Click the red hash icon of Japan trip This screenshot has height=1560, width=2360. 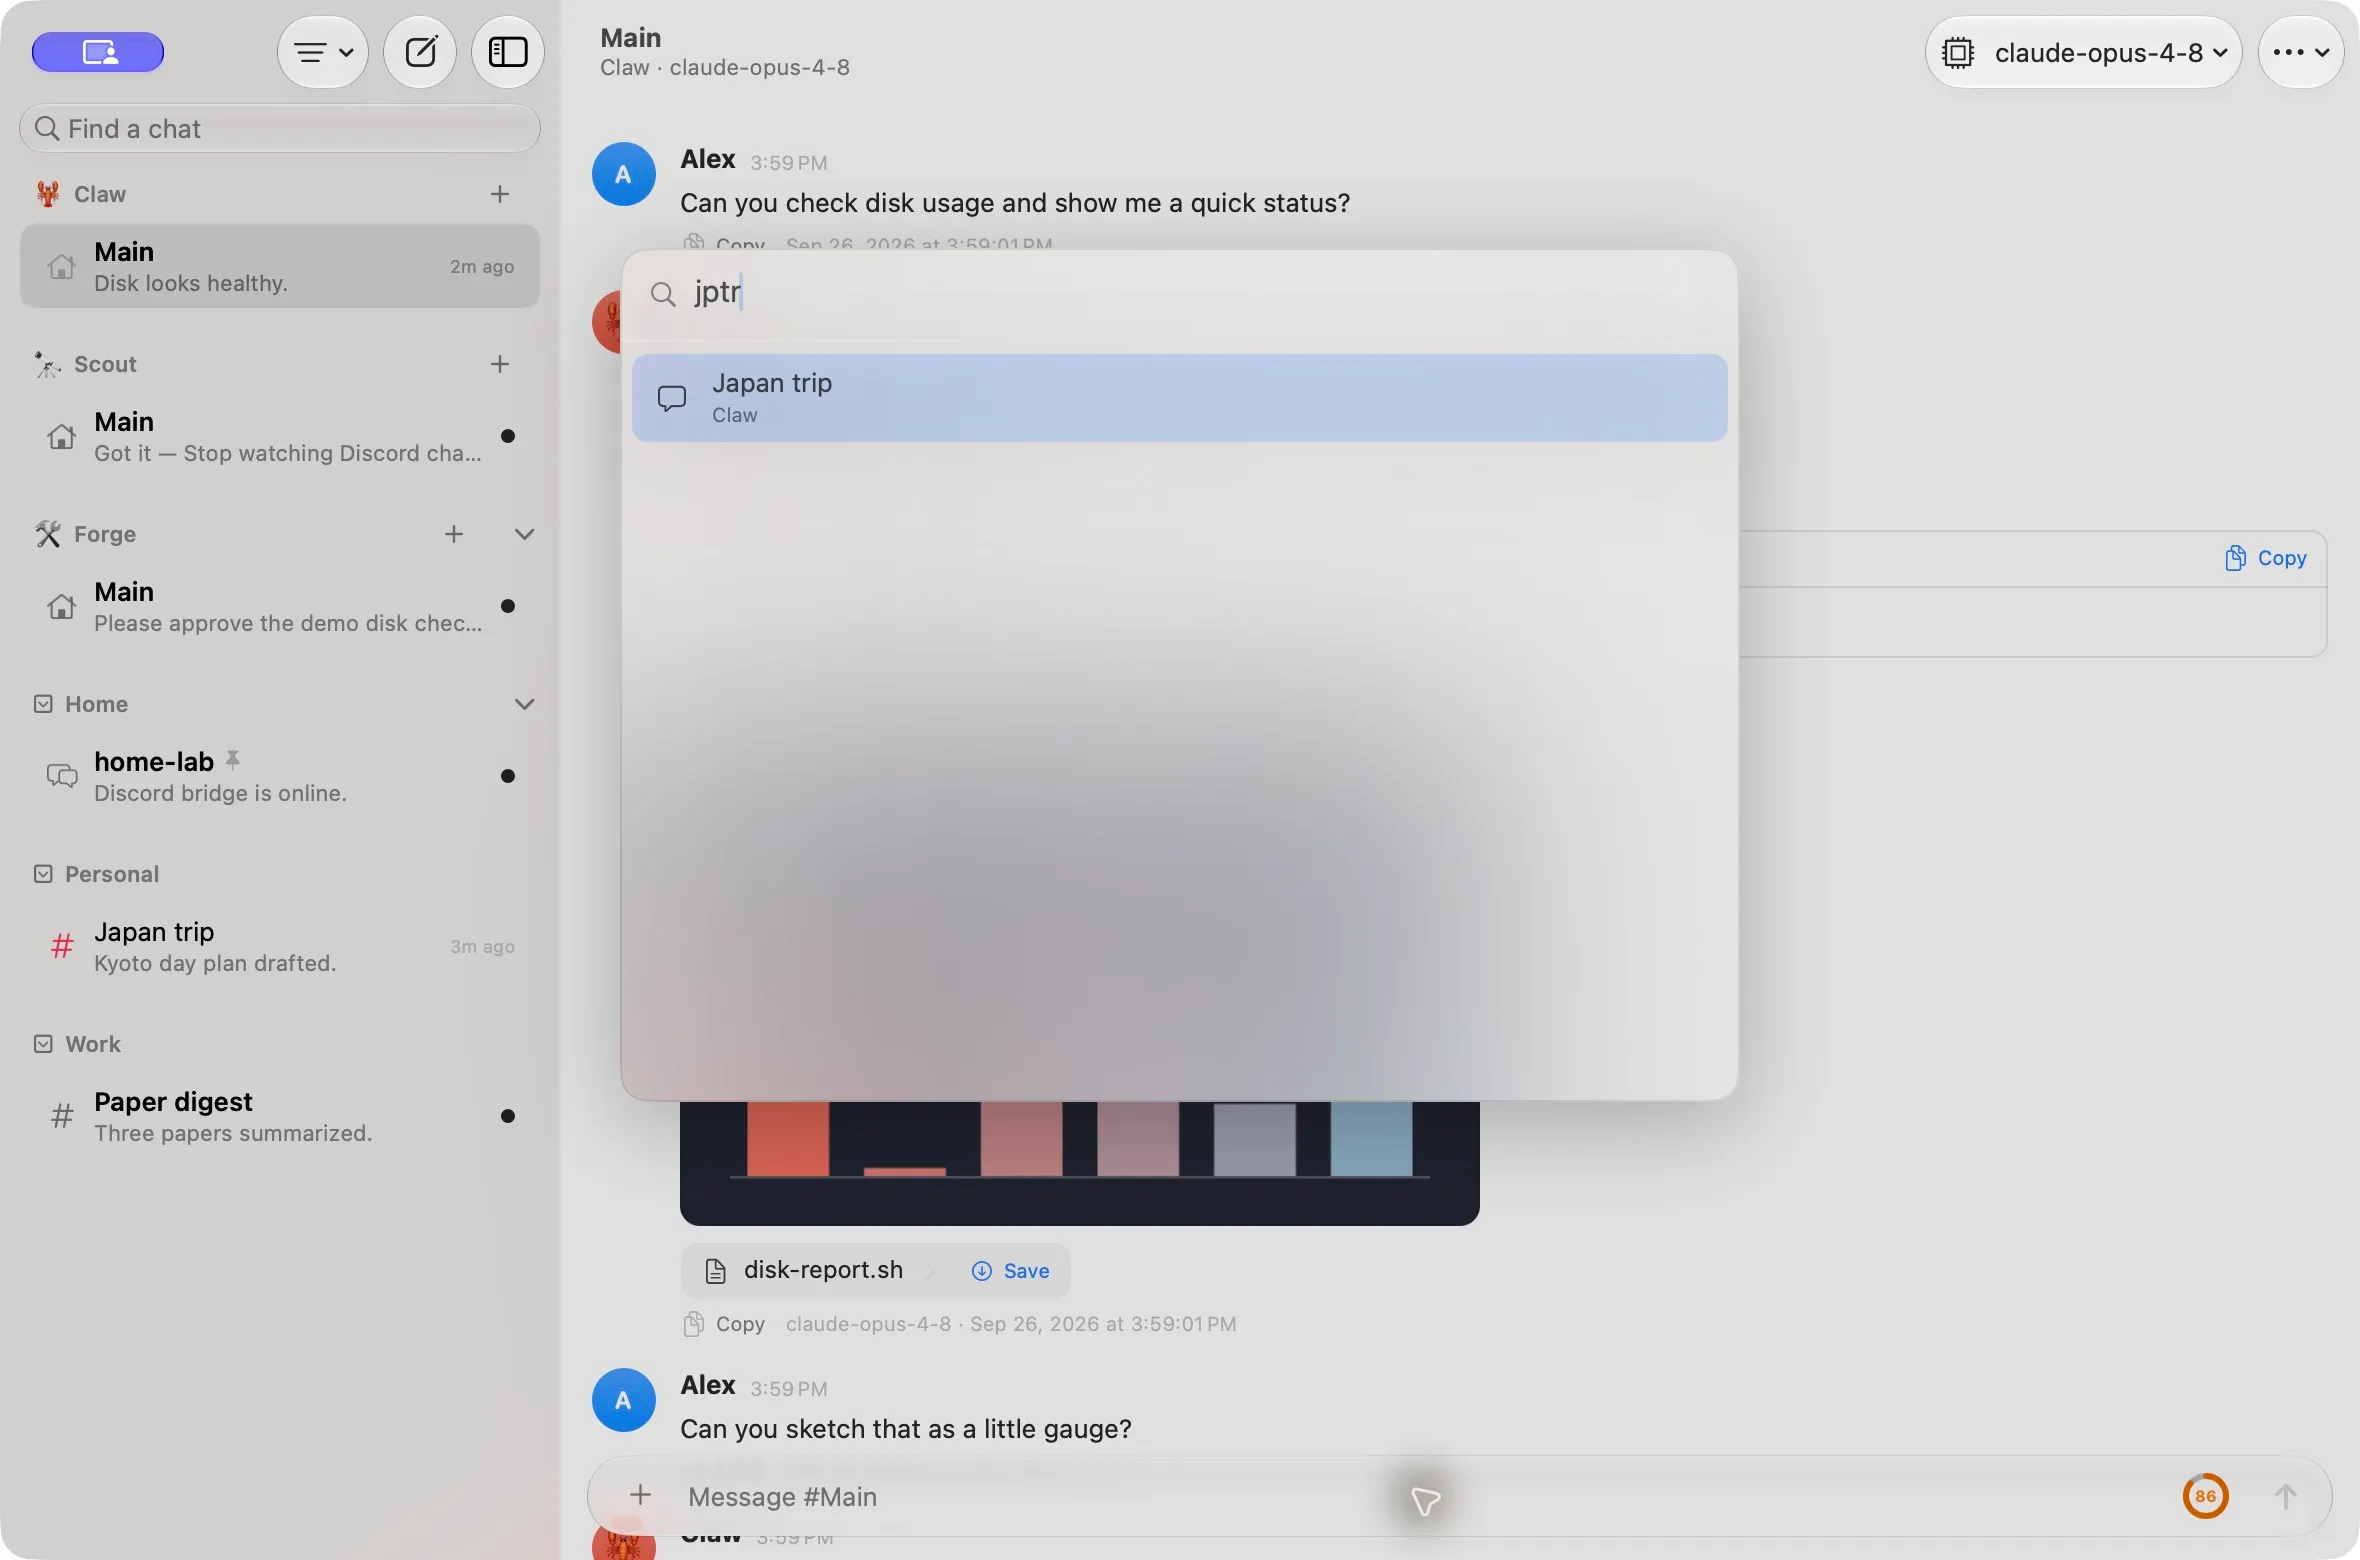click(62, 946)
